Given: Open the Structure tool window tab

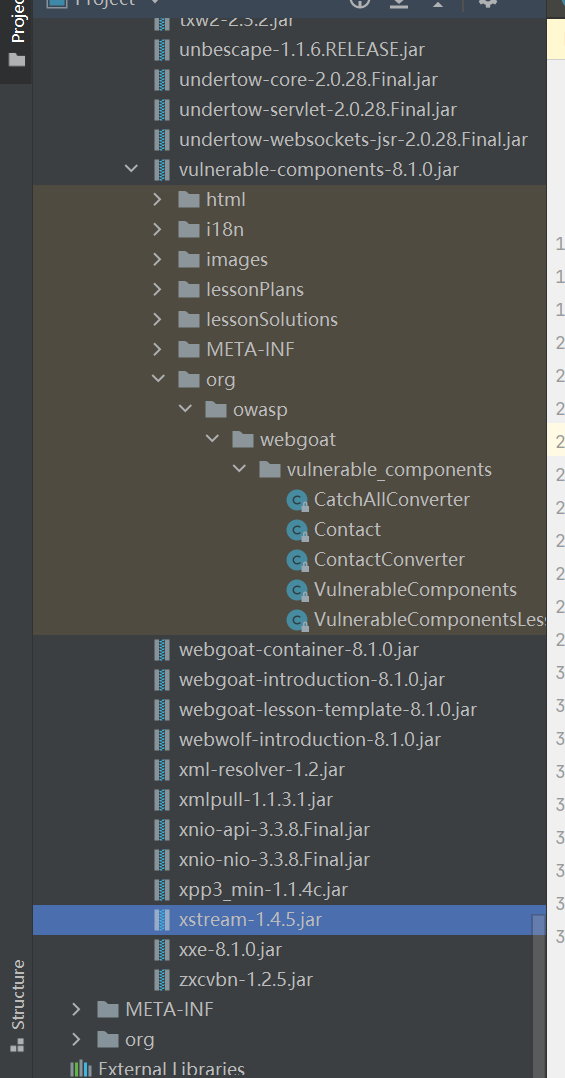Looking at the screenshot, I should [16, 1005].
